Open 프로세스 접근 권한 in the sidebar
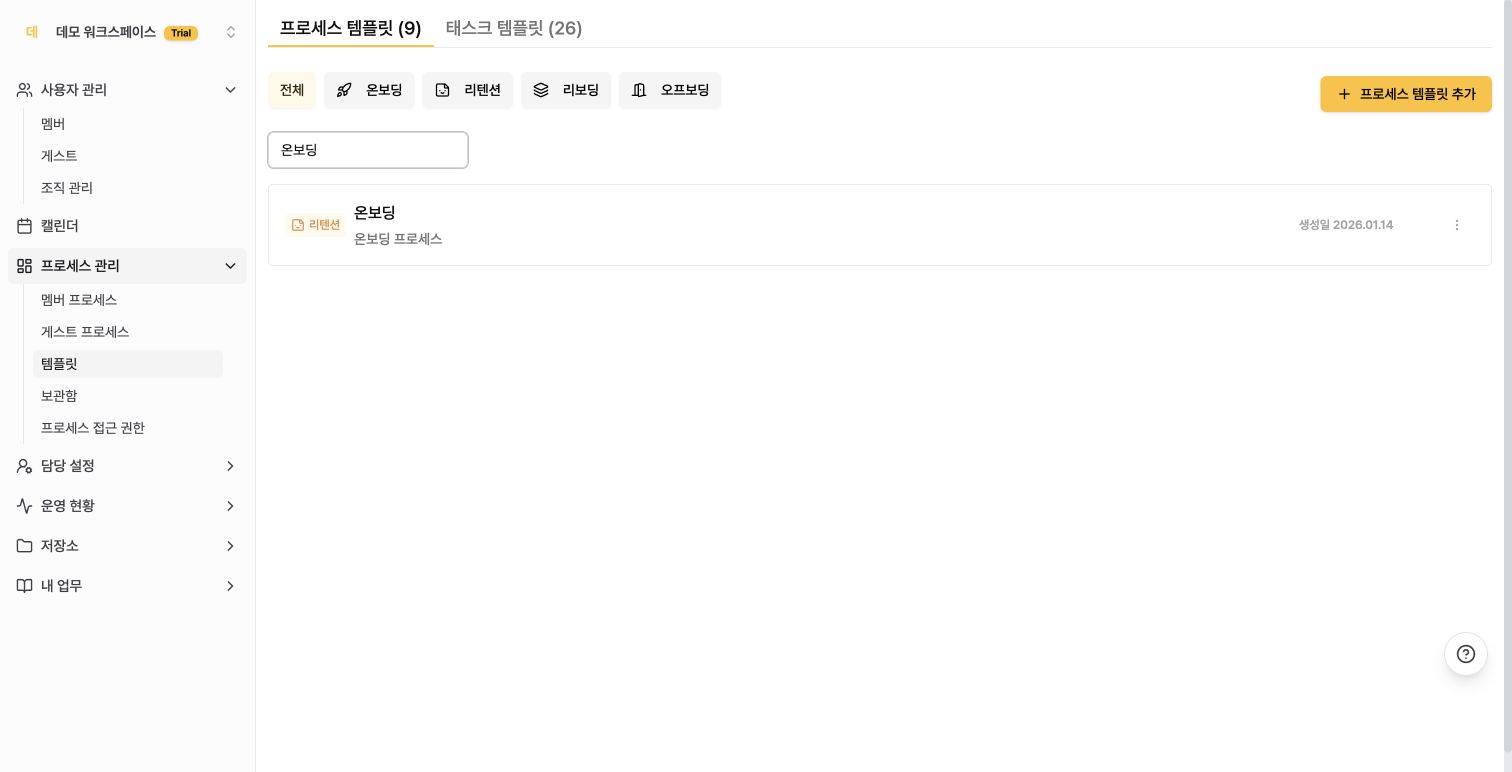The width and height of the screenshot is (1512, 772). [93, 428]
